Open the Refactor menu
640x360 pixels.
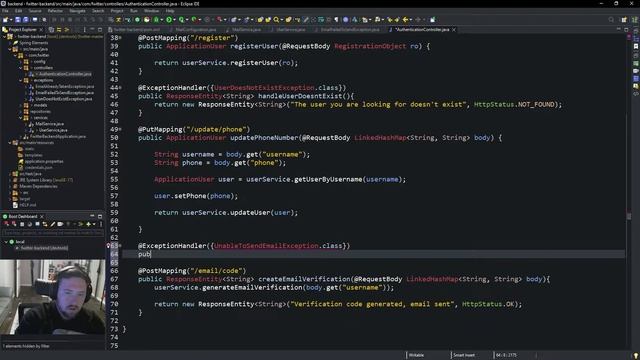[x=56, y=11]
